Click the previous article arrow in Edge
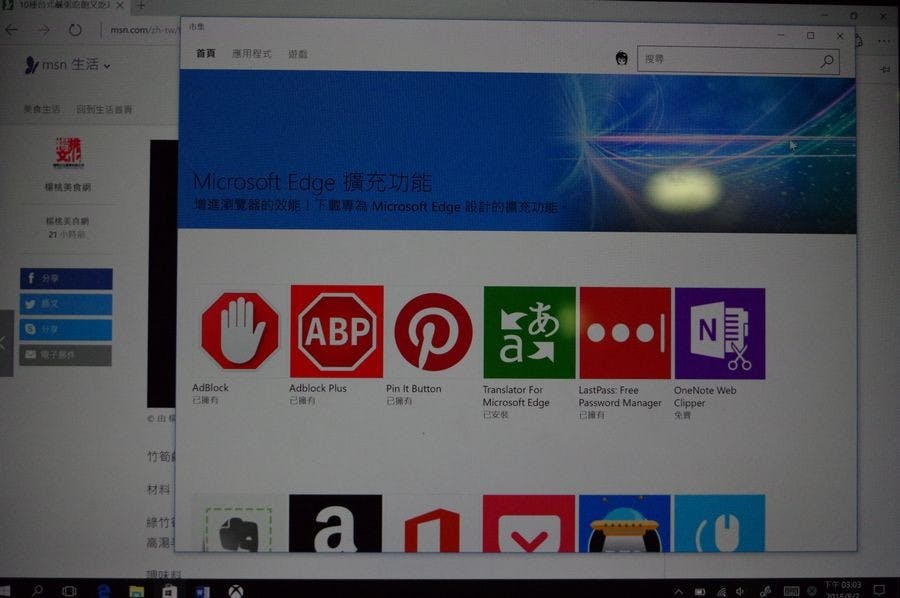This screenshot has width=900, height=598. (6, 343)
